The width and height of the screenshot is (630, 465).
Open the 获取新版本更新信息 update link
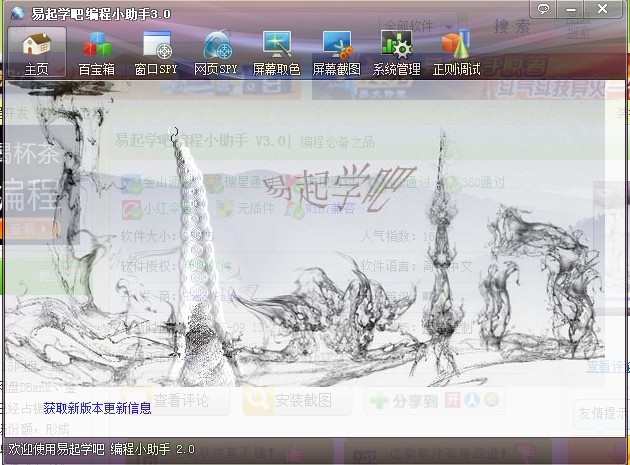click(97, 408)
